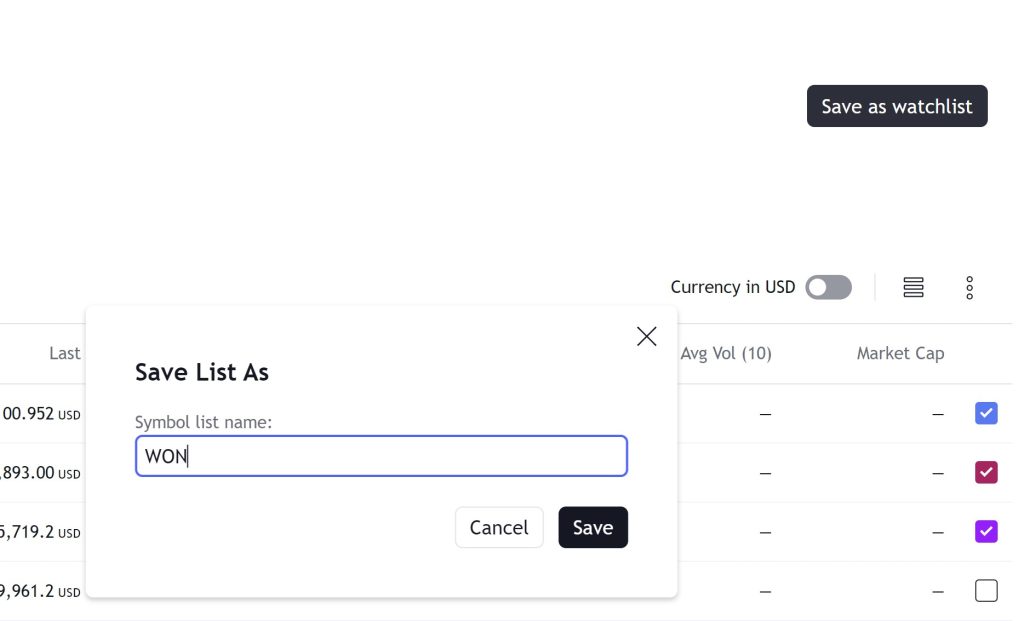Click the Symbol list name input field

[381, 456]
